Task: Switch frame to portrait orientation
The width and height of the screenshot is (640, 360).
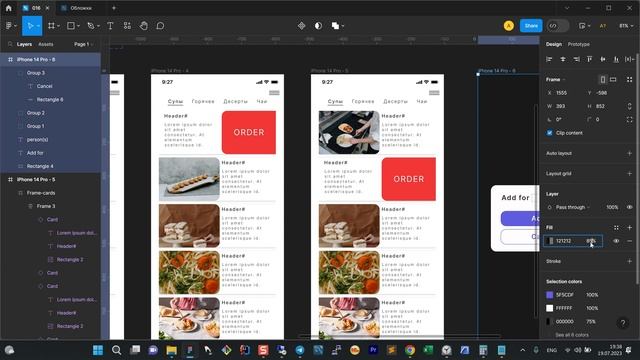Action: (x=602, y=80)
